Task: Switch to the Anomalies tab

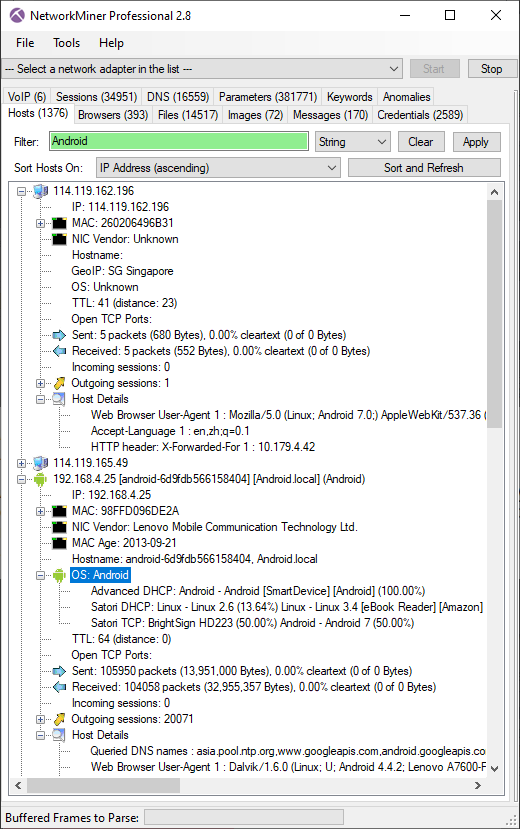Action: tap(406, 97)
